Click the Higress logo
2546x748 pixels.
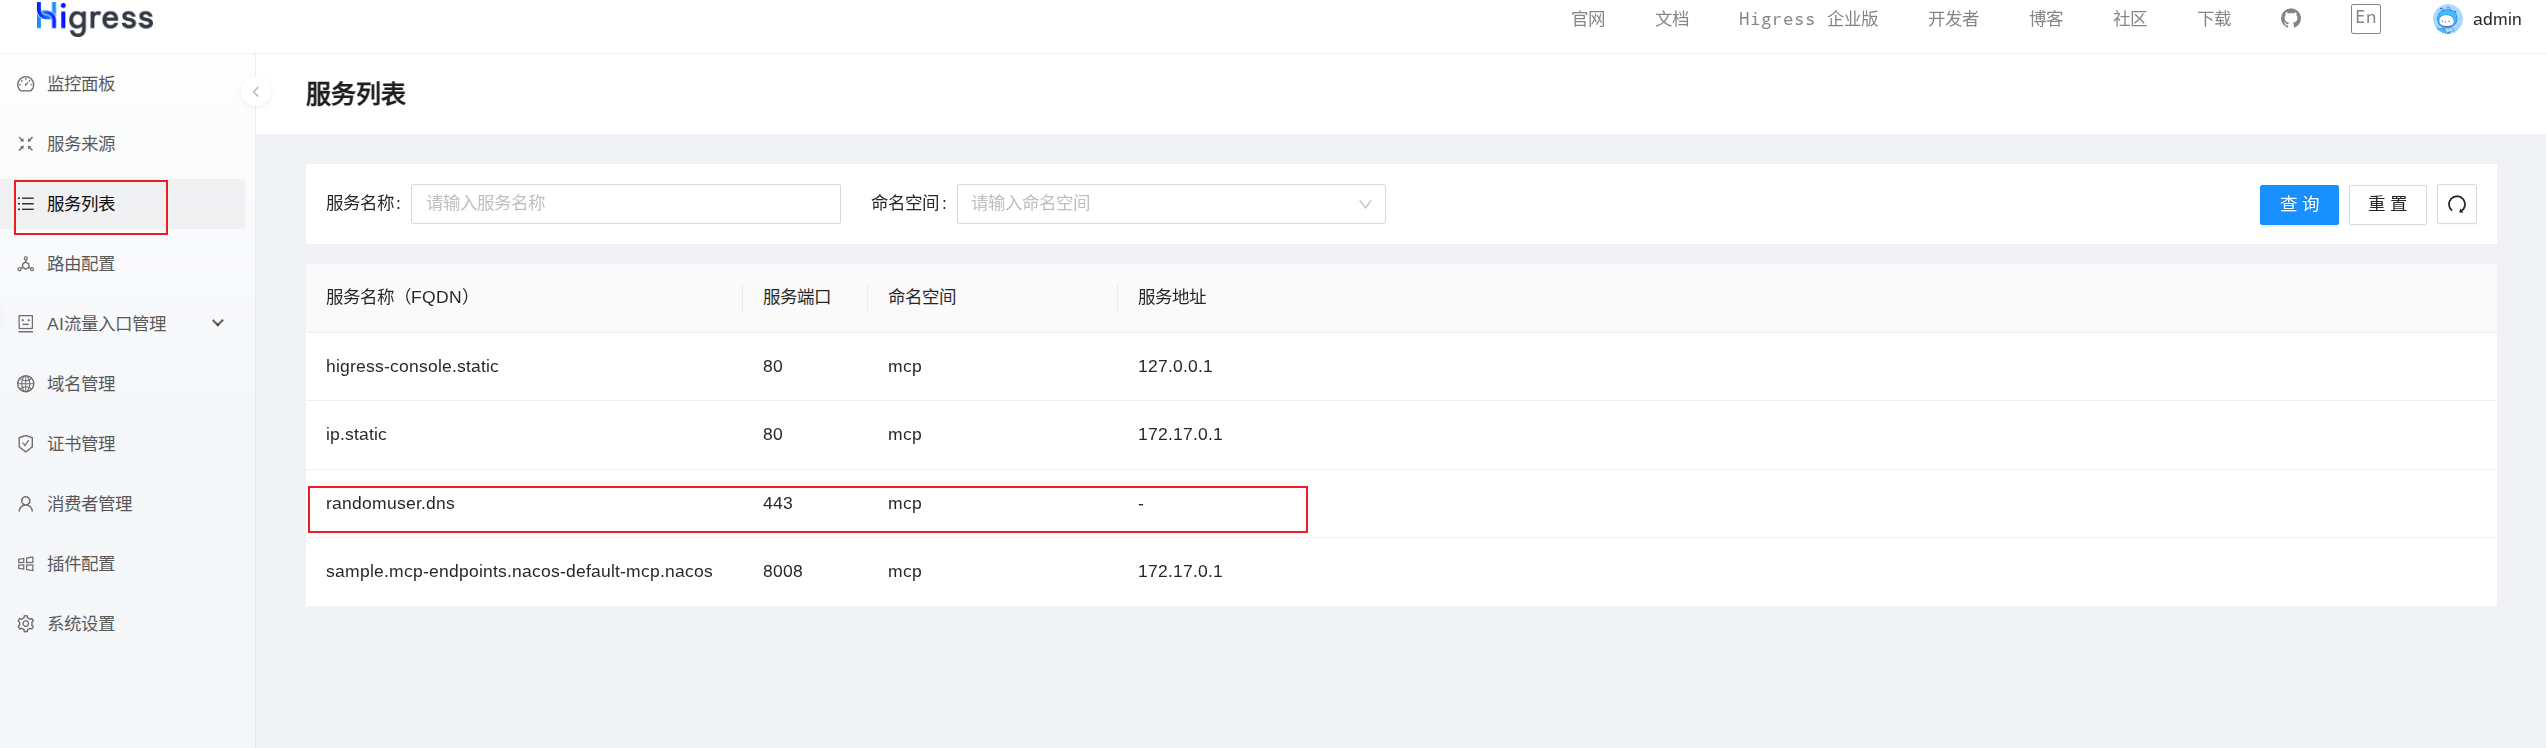click(x=95, y=18)
